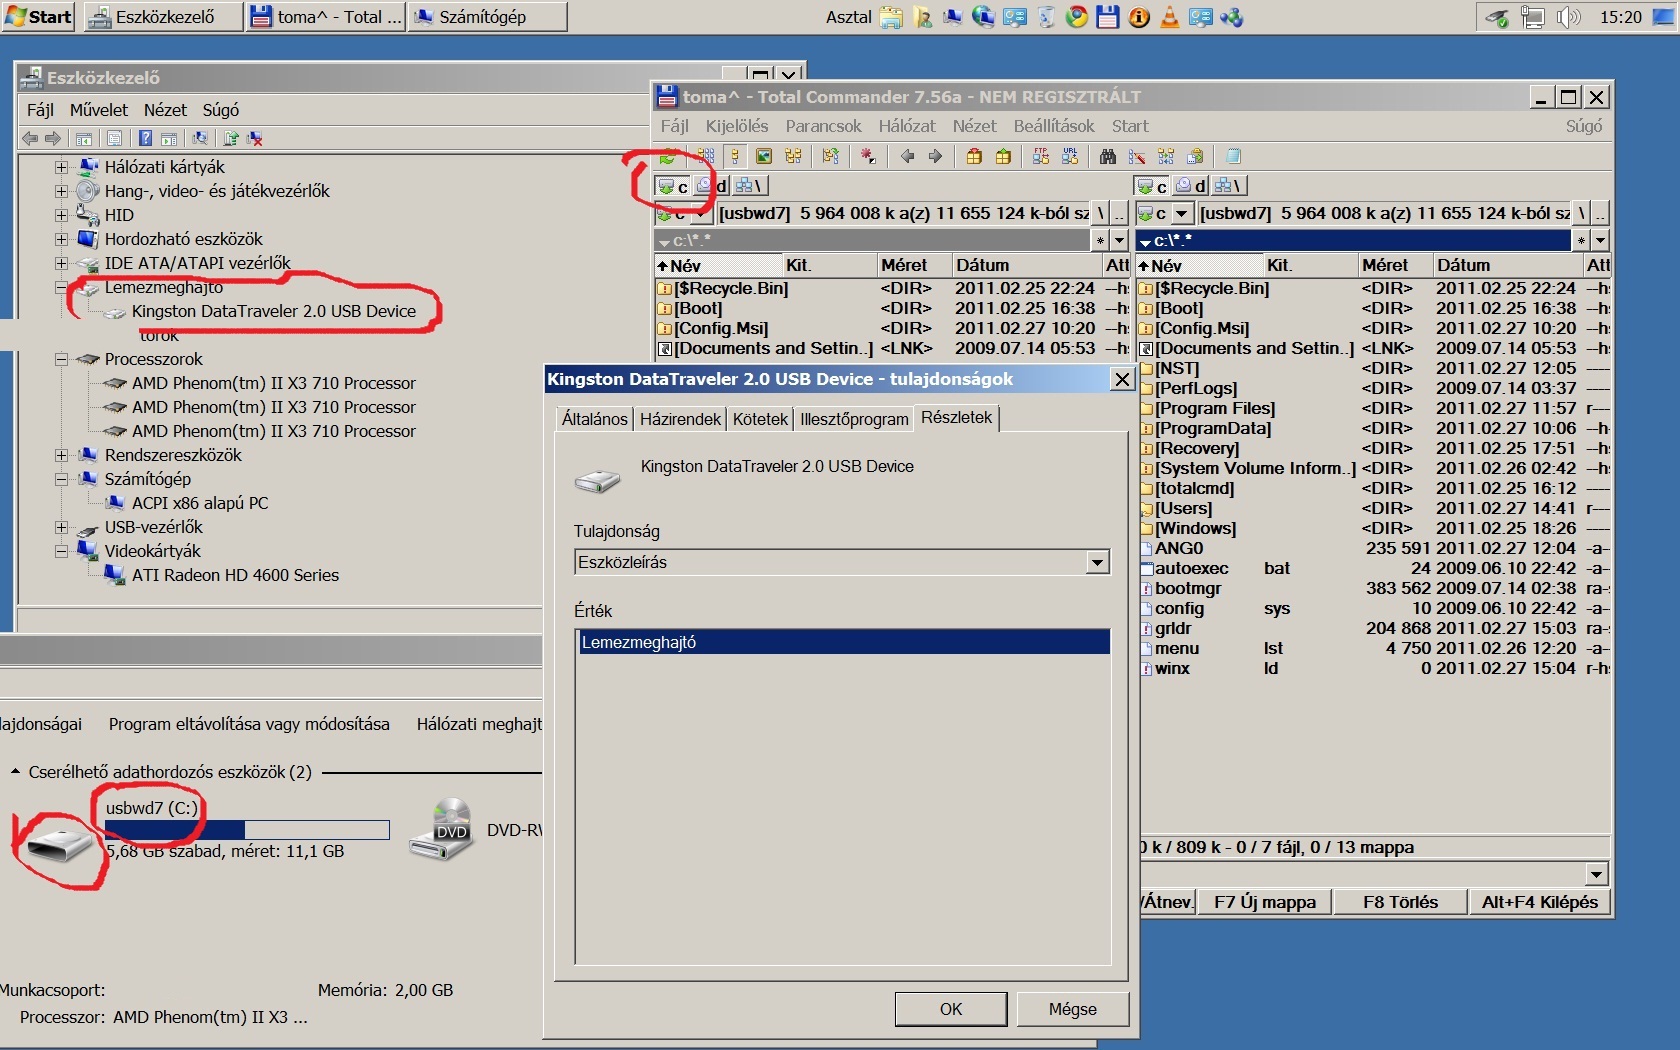Click safely remove hardware tray icon
Screen dimensions: 1680x1050
pyautogui.click(x=1496, y=17)
